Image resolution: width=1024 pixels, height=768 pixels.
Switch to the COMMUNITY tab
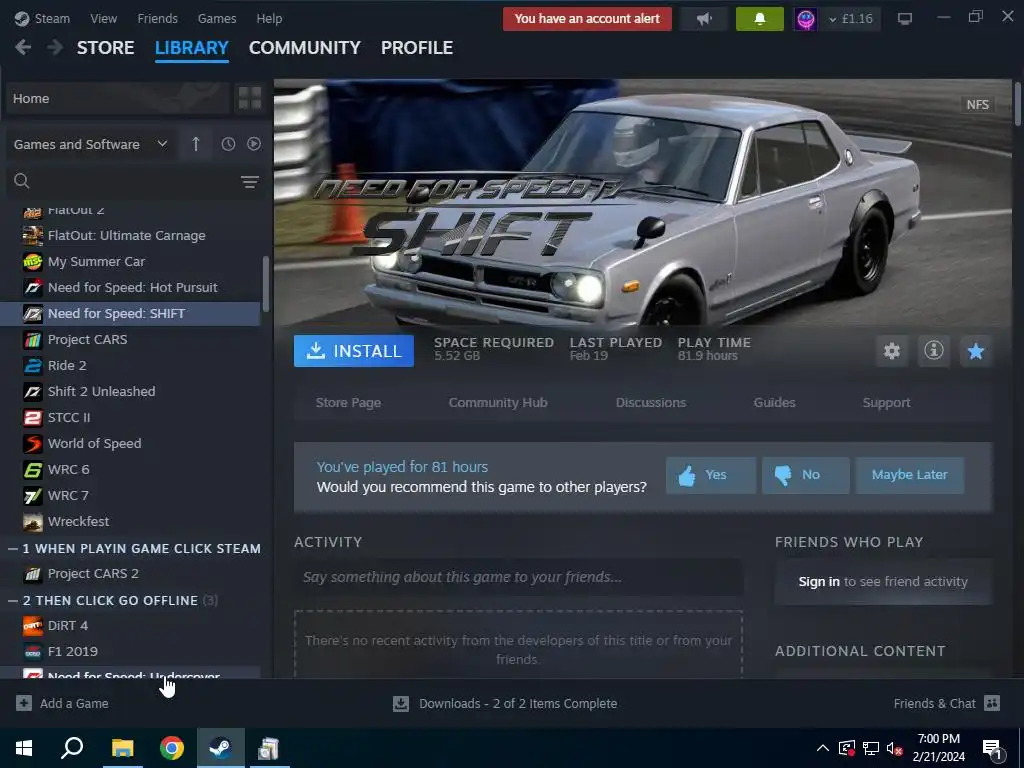click(304, 48)
